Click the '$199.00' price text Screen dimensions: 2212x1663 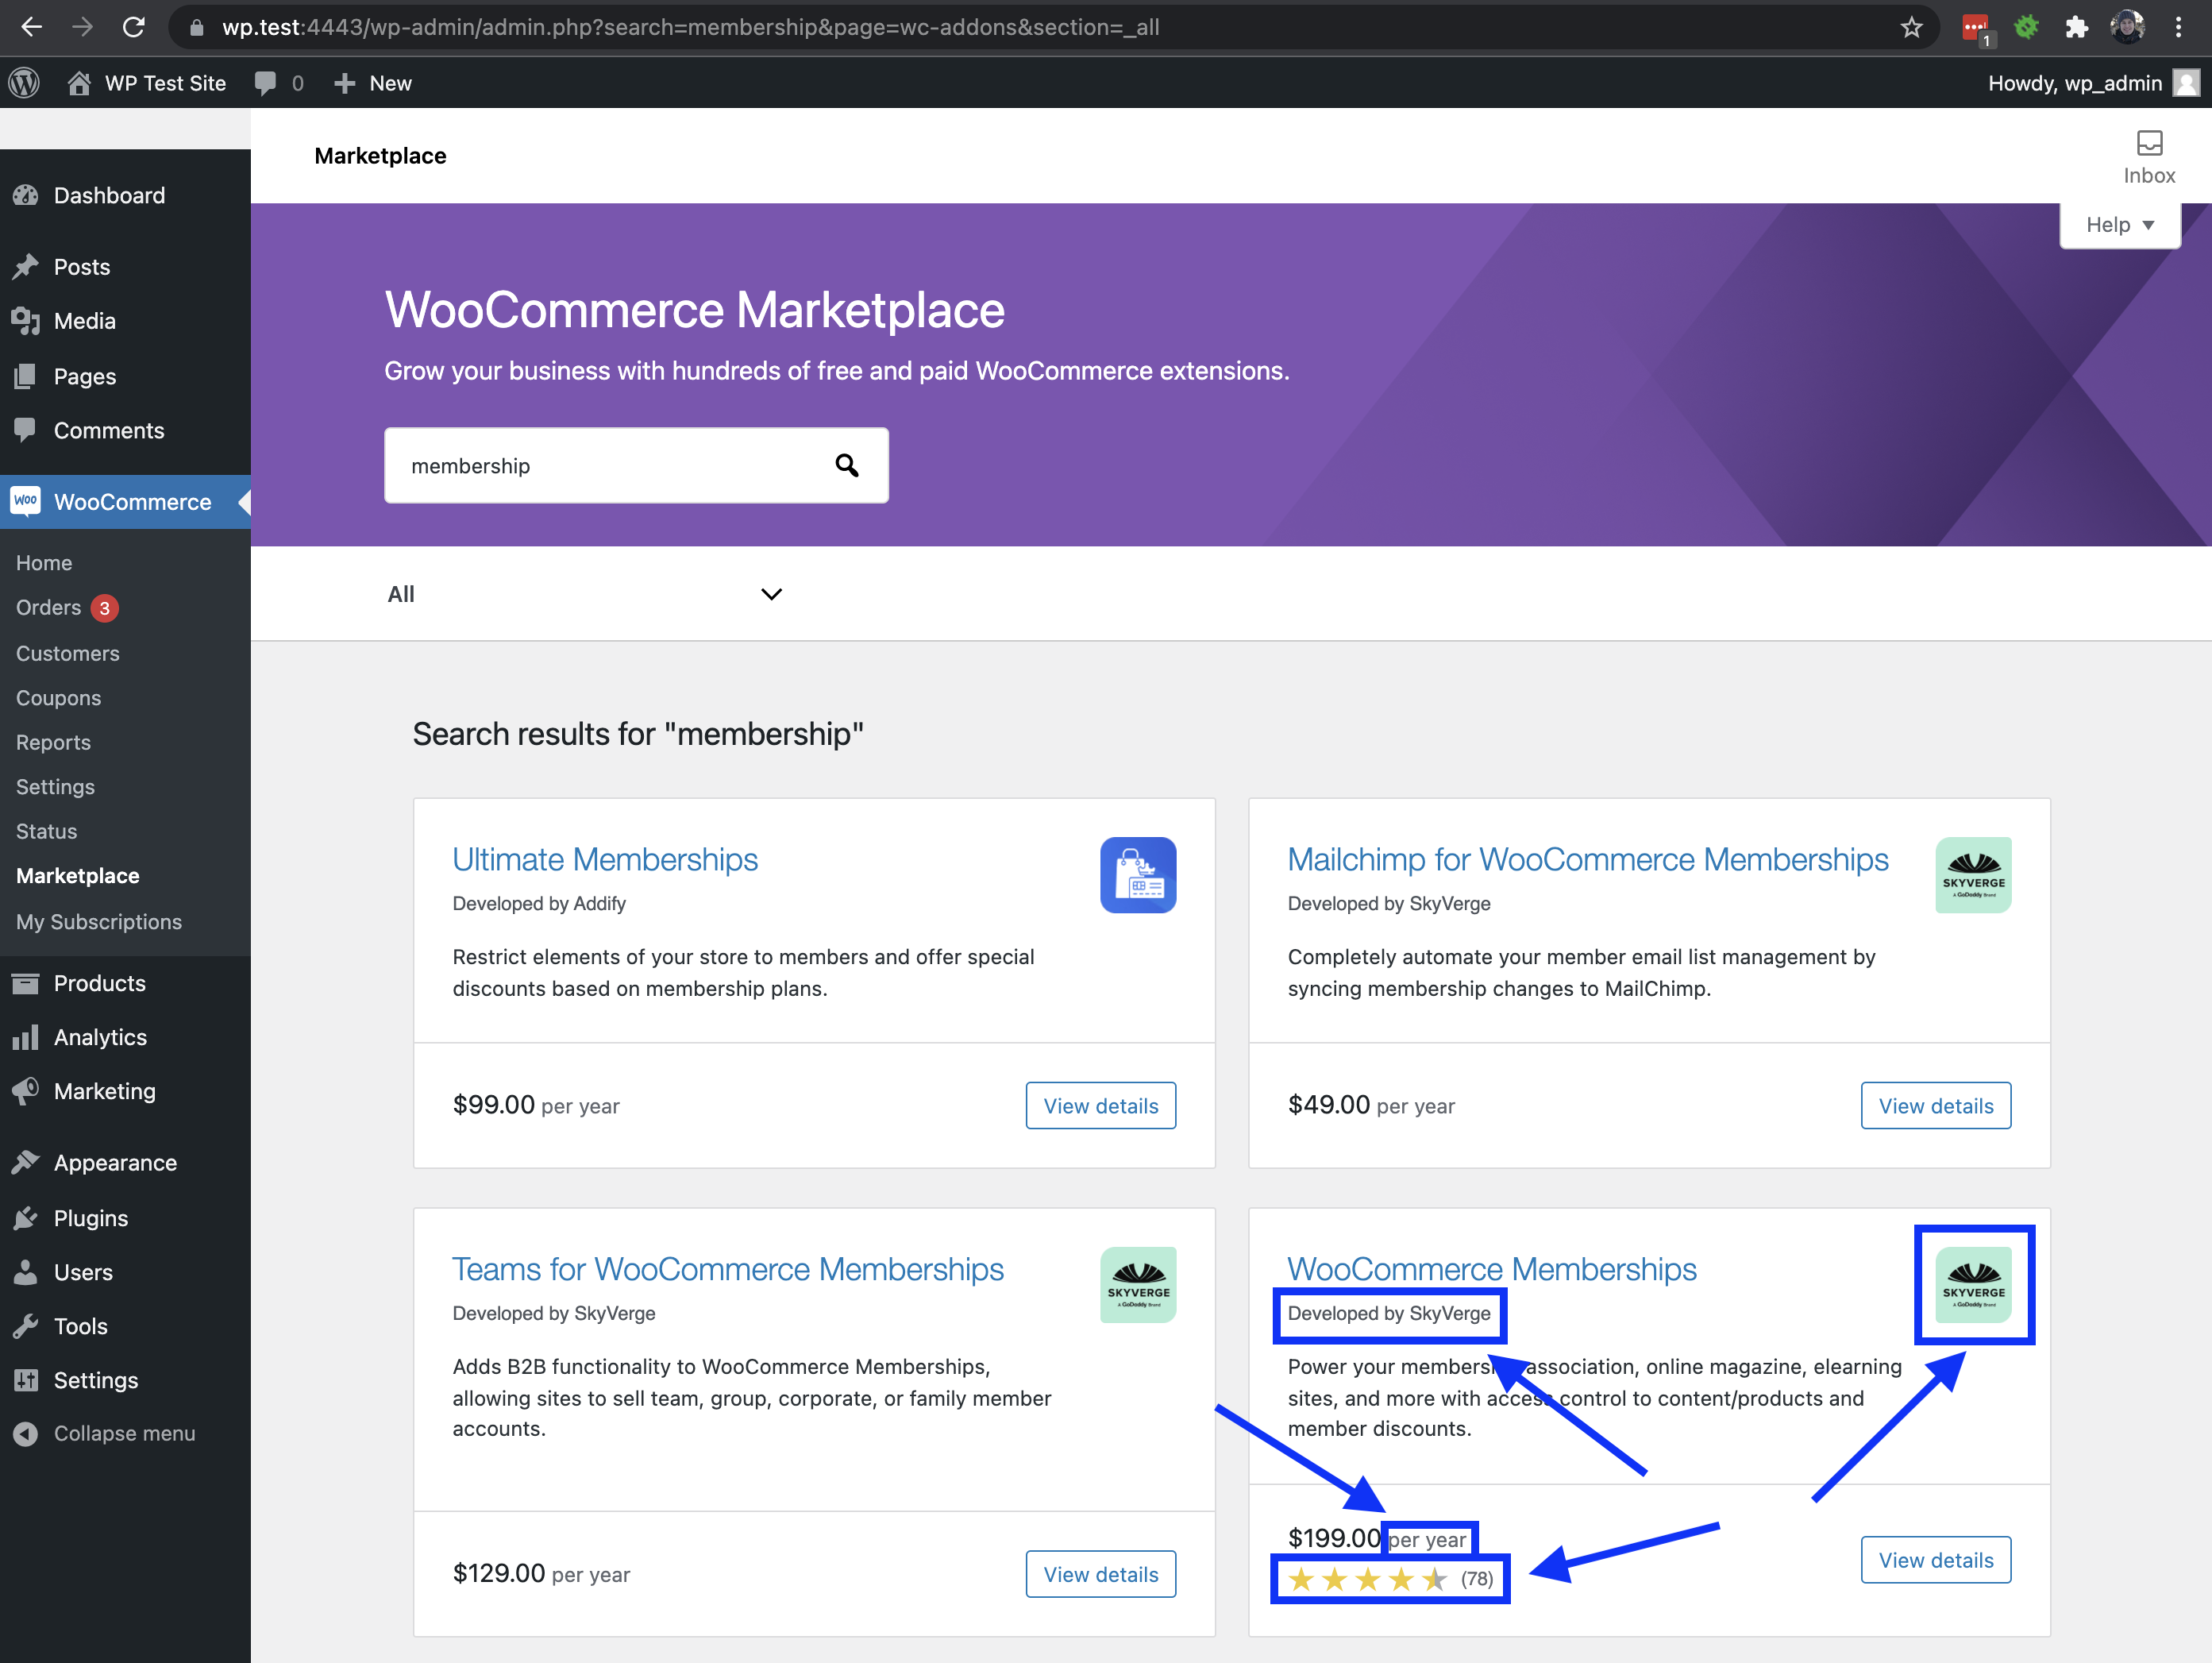[x=1334, y=1538]
